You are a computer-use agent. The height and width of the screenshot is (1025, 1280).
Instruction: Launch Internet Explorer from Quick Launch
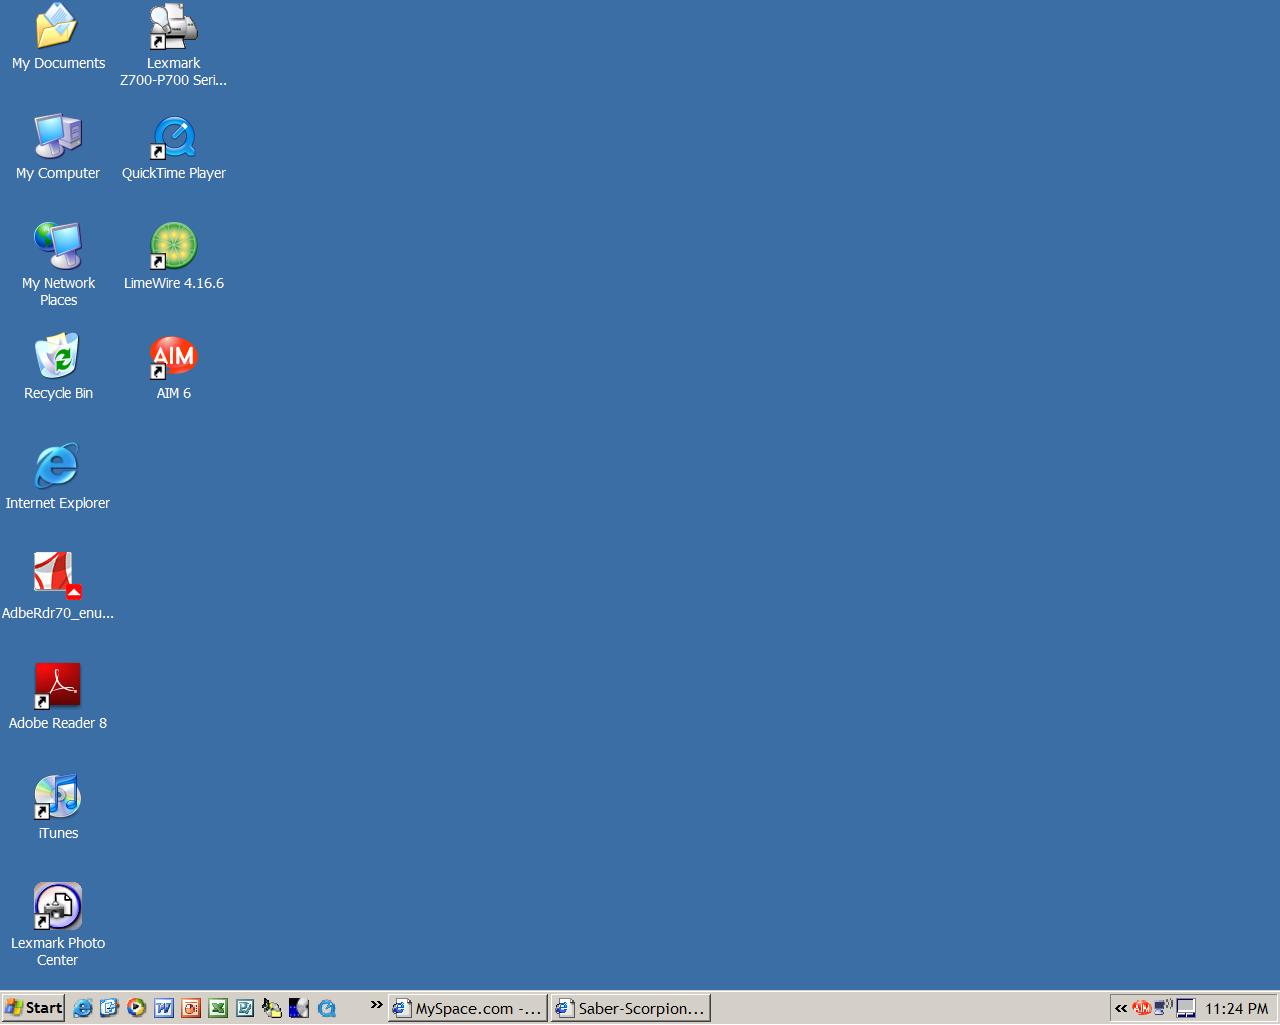83,1008
